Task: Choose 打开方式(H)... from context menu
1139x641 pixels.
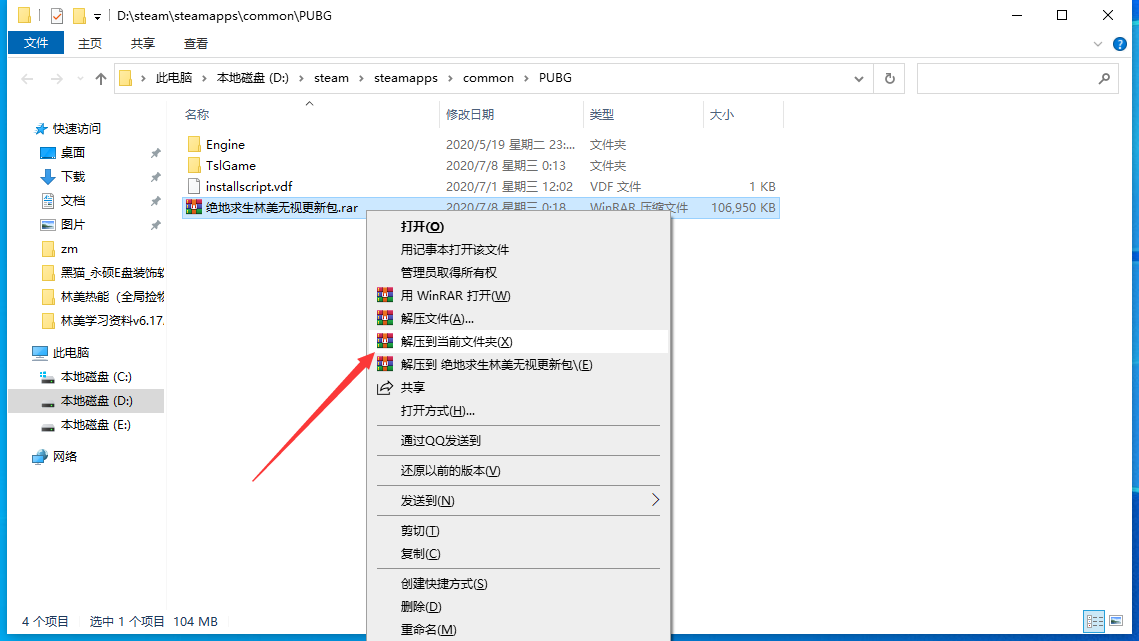Action: [519, 411]
